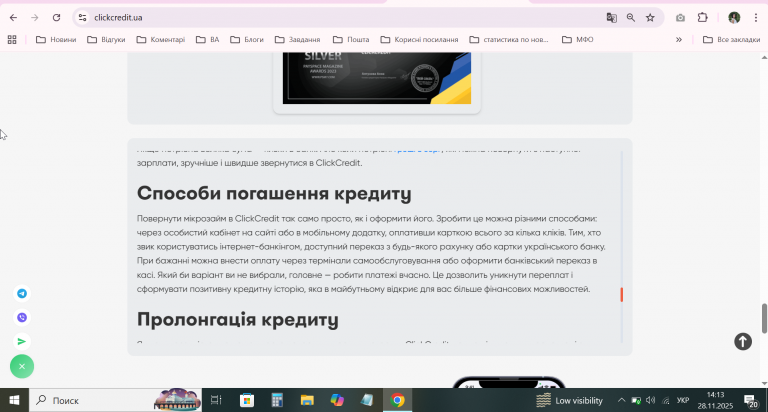Open the Google Translate page icon
Screen dimensions: 768x412
pos(611,18)
